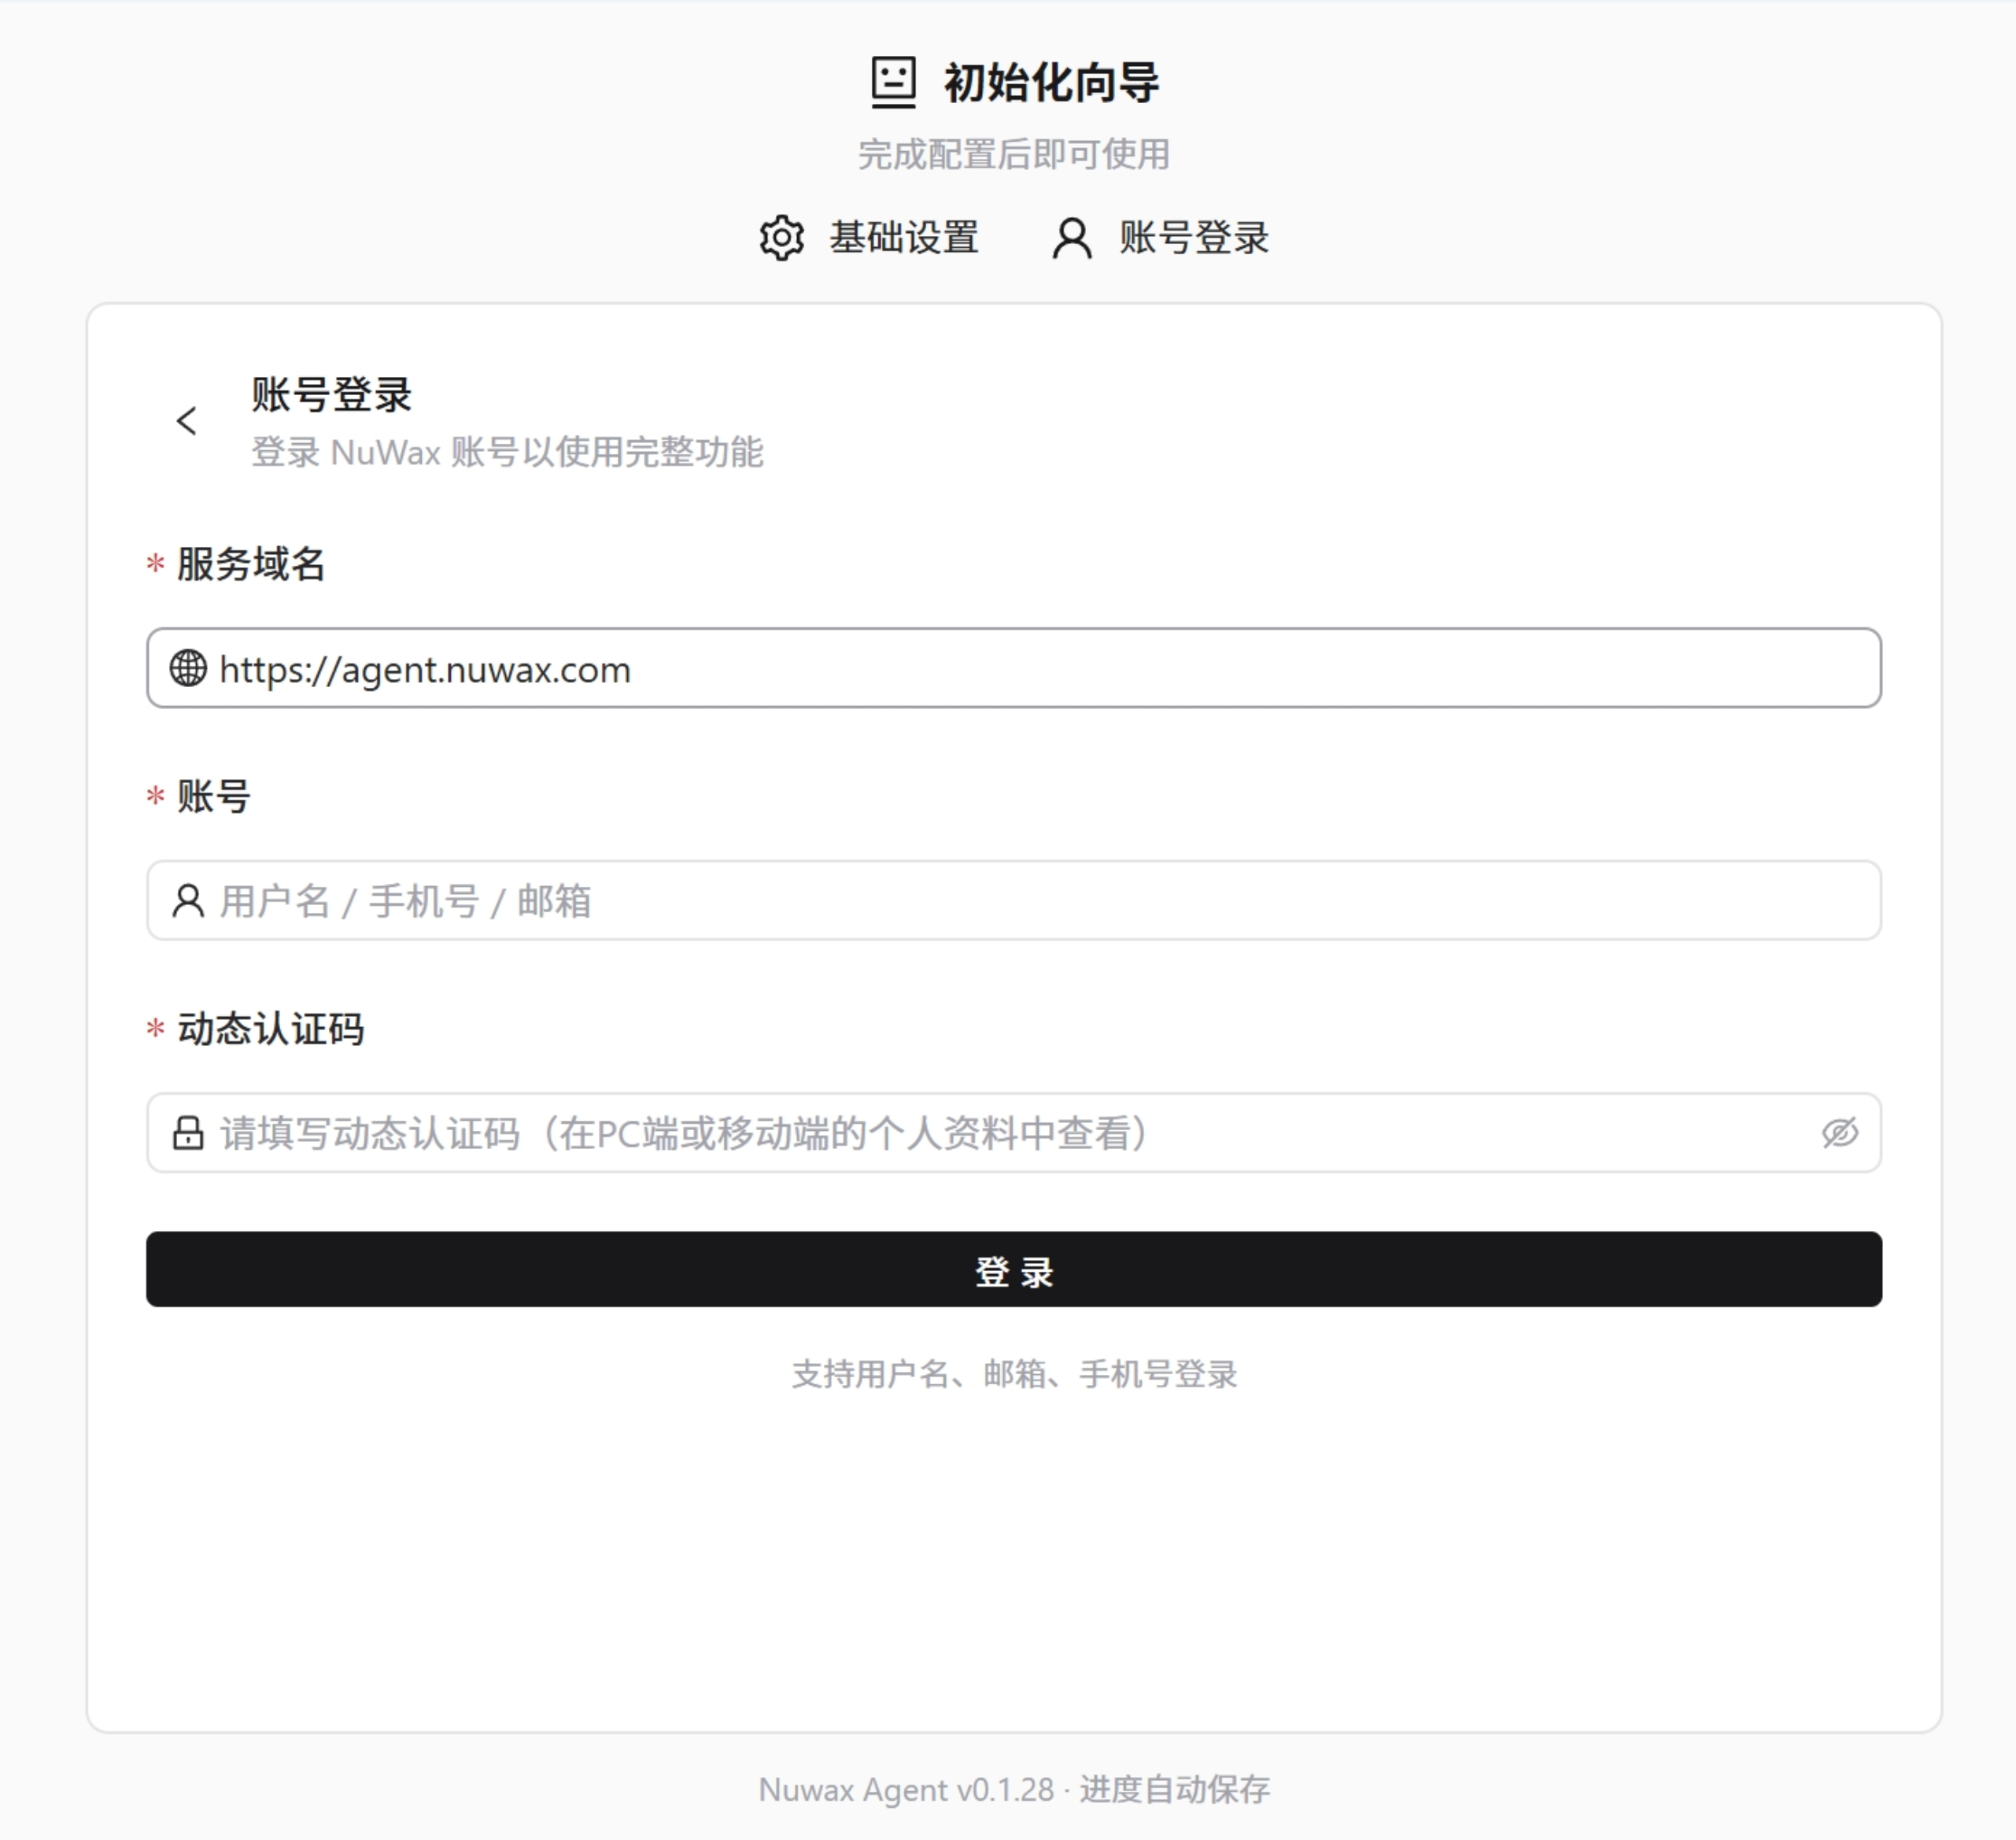
Task: Click the globe icon in the domain field
Action: 190,670
